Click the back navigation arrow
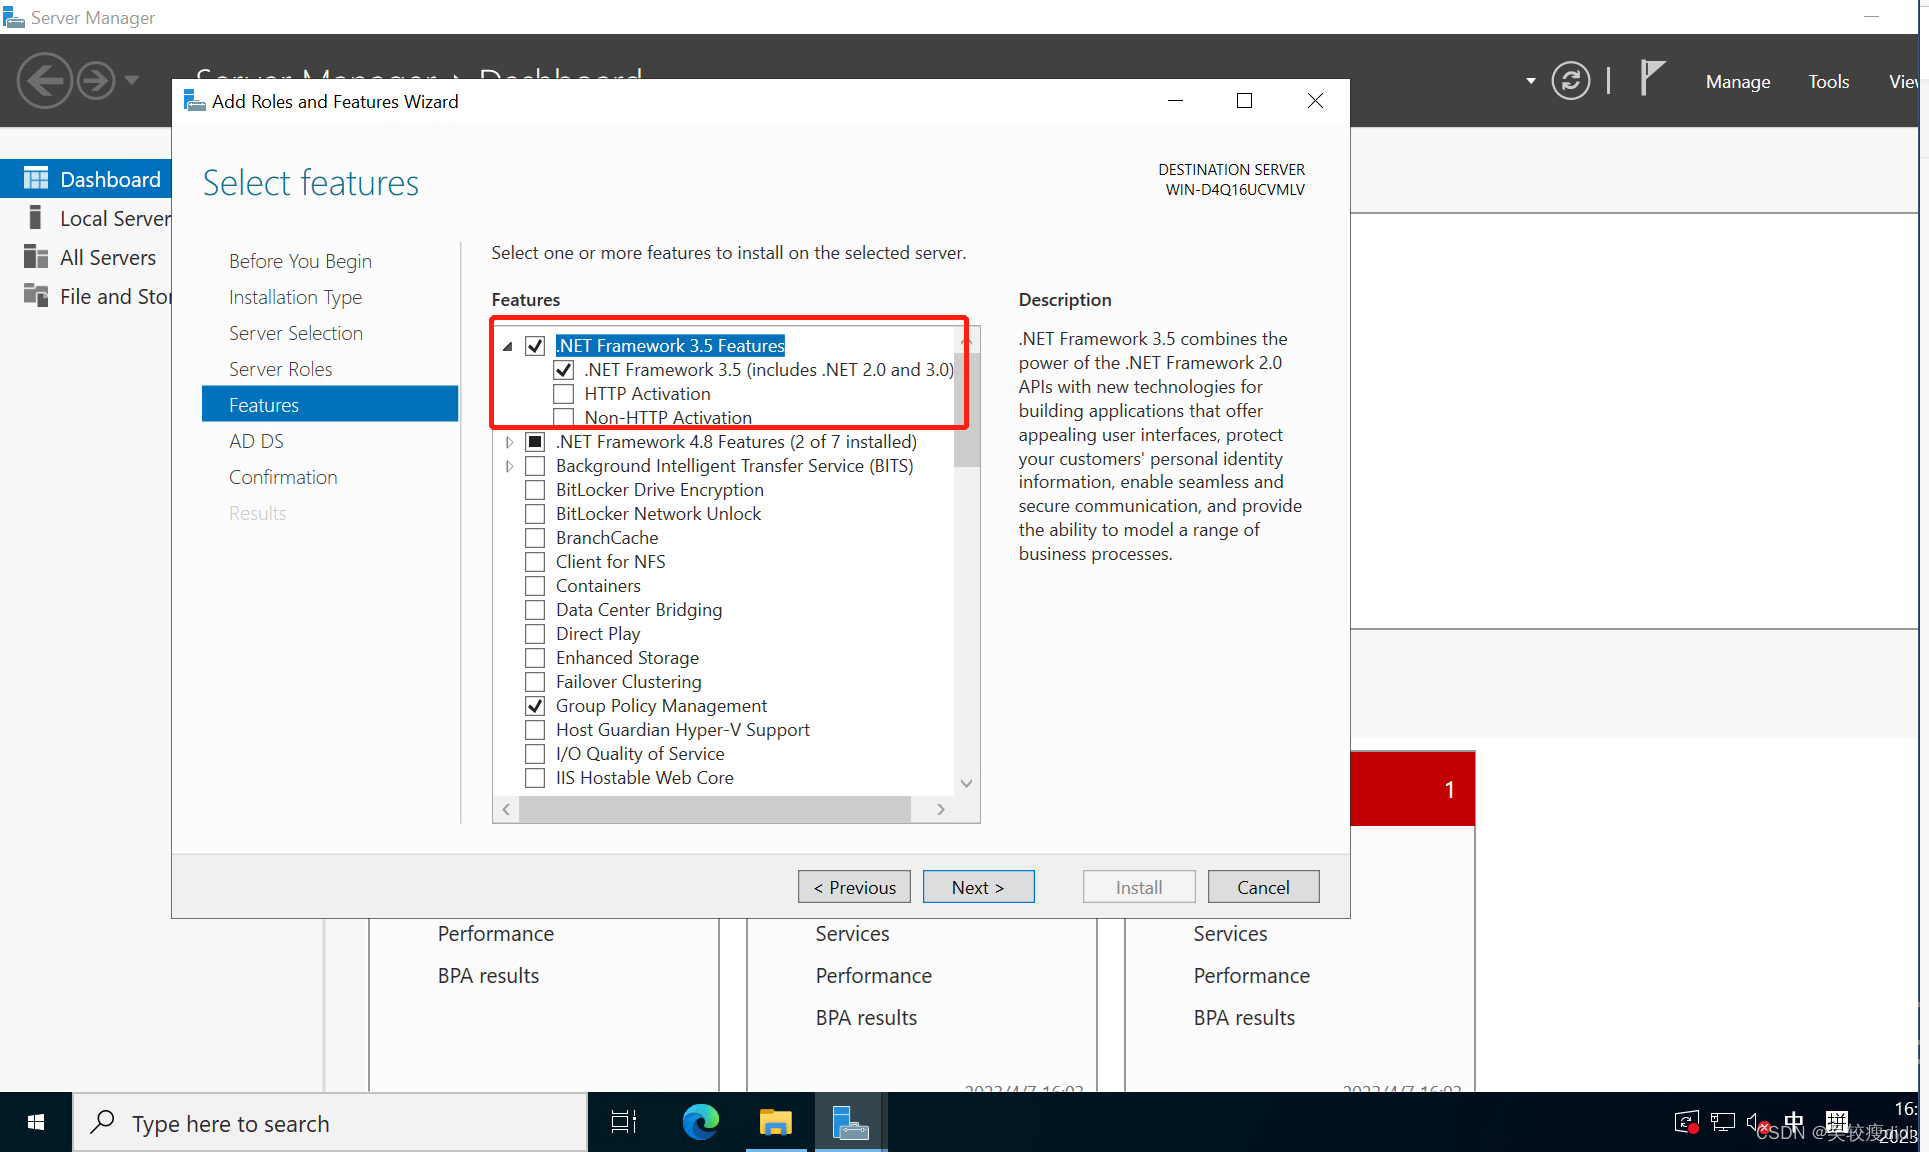The width and height of the screenshot is (1929, 1152). (x=44, y=80)
